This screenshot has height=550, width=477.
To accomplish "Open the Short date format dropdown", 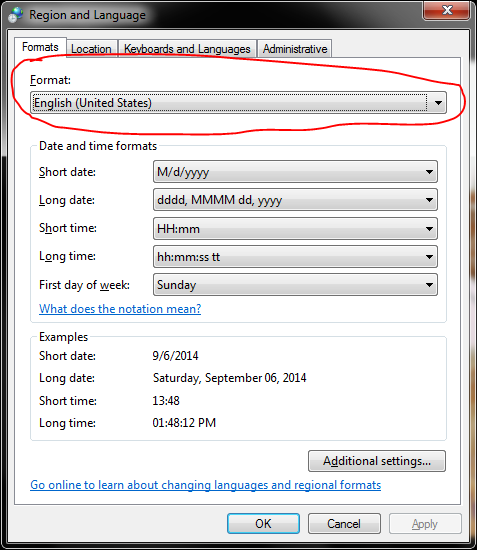I will [295, 172].
